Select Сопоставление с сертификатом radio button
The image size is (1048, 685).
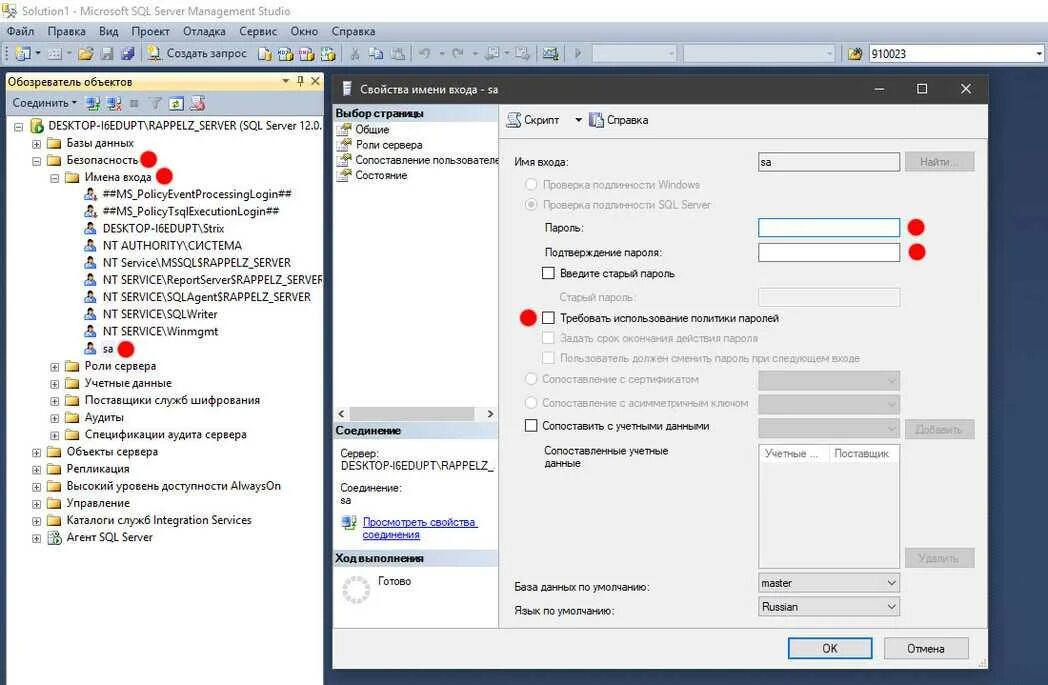point(531,379)
